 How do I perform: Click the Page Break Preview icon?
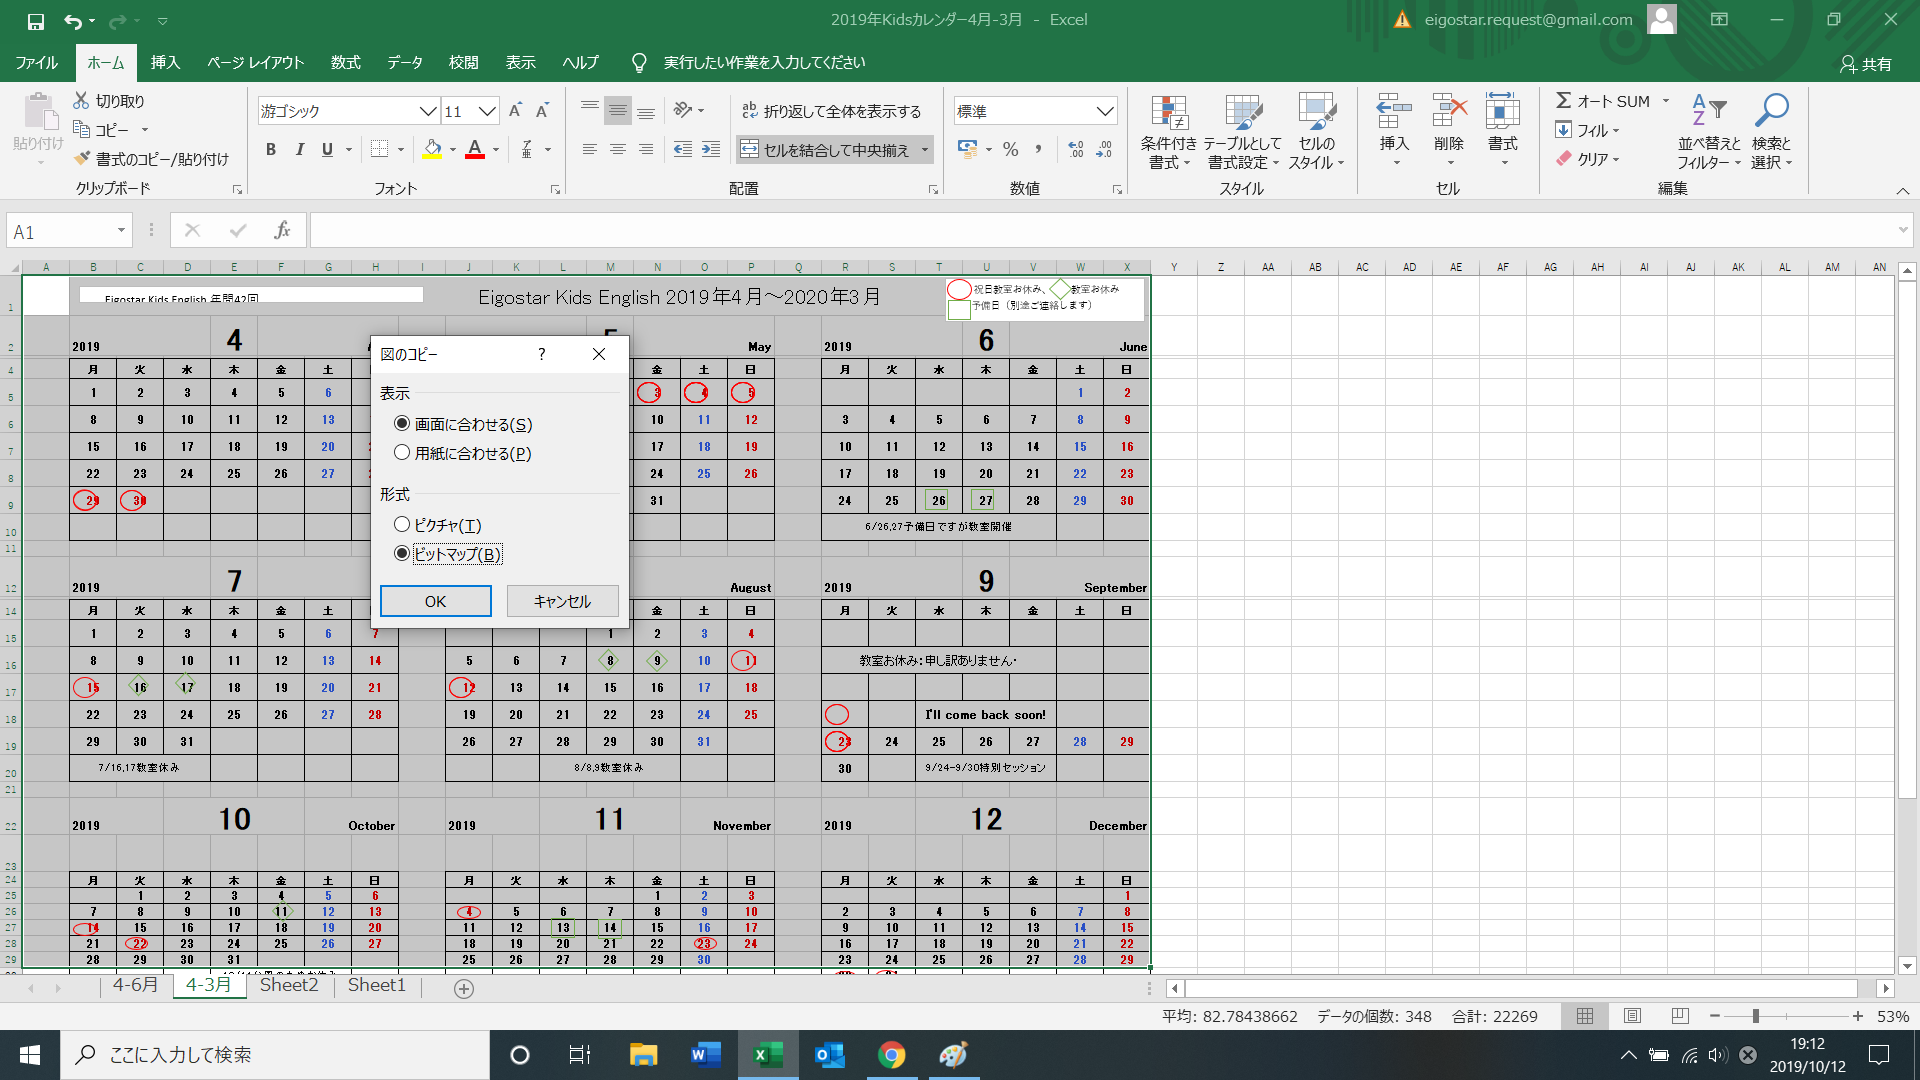(x=1680, y=1016)
